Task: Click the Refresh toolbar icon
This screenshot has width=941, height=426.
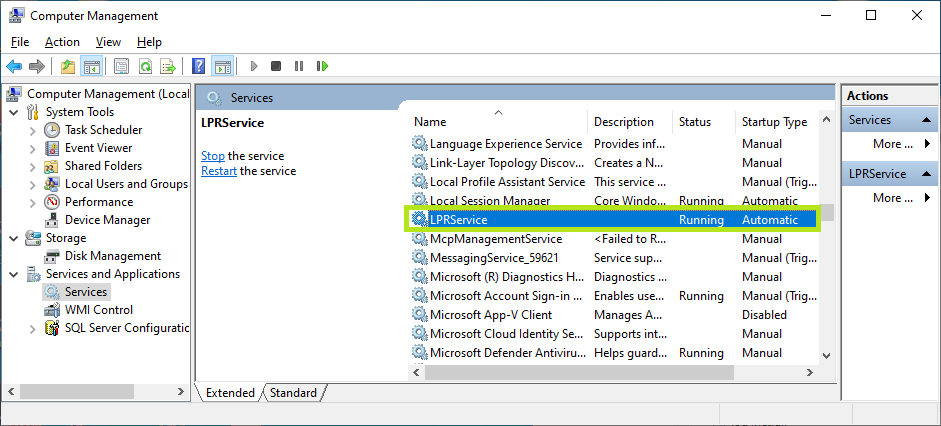Action: [145, 66]
